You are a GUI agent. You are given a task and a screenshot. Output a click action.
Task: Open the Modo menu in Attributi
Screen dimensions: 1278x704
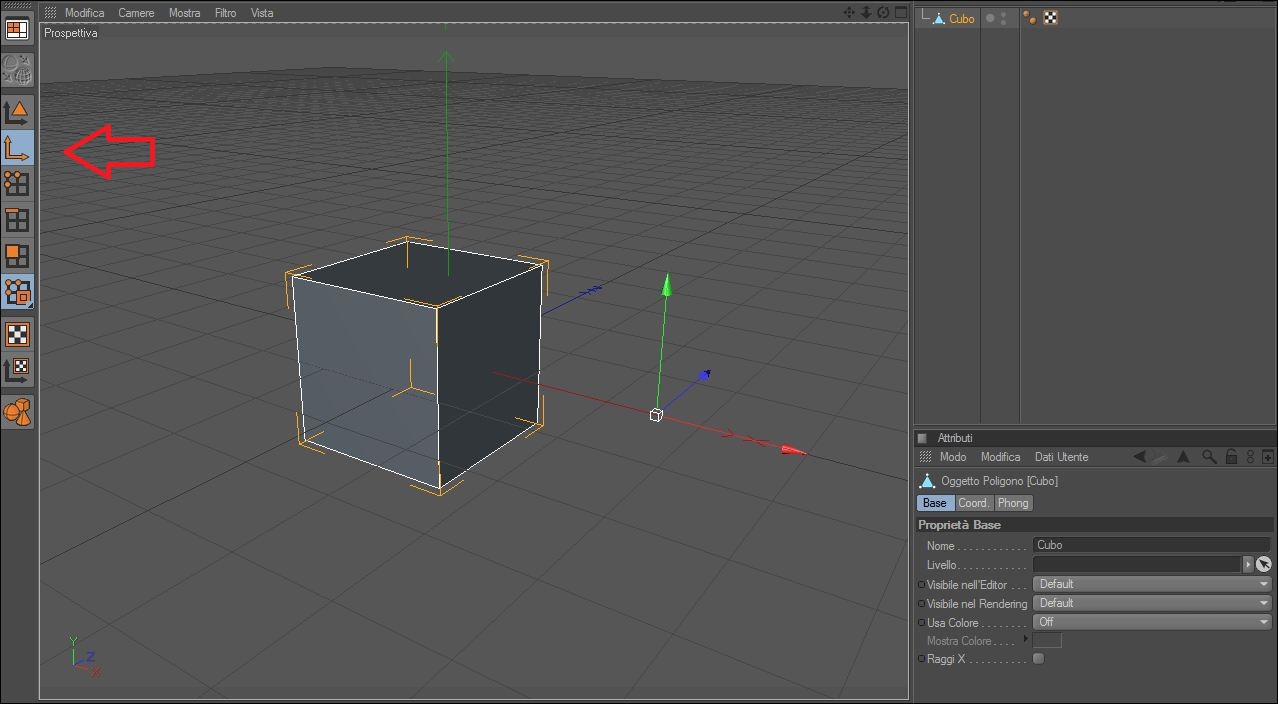point(953,457)
